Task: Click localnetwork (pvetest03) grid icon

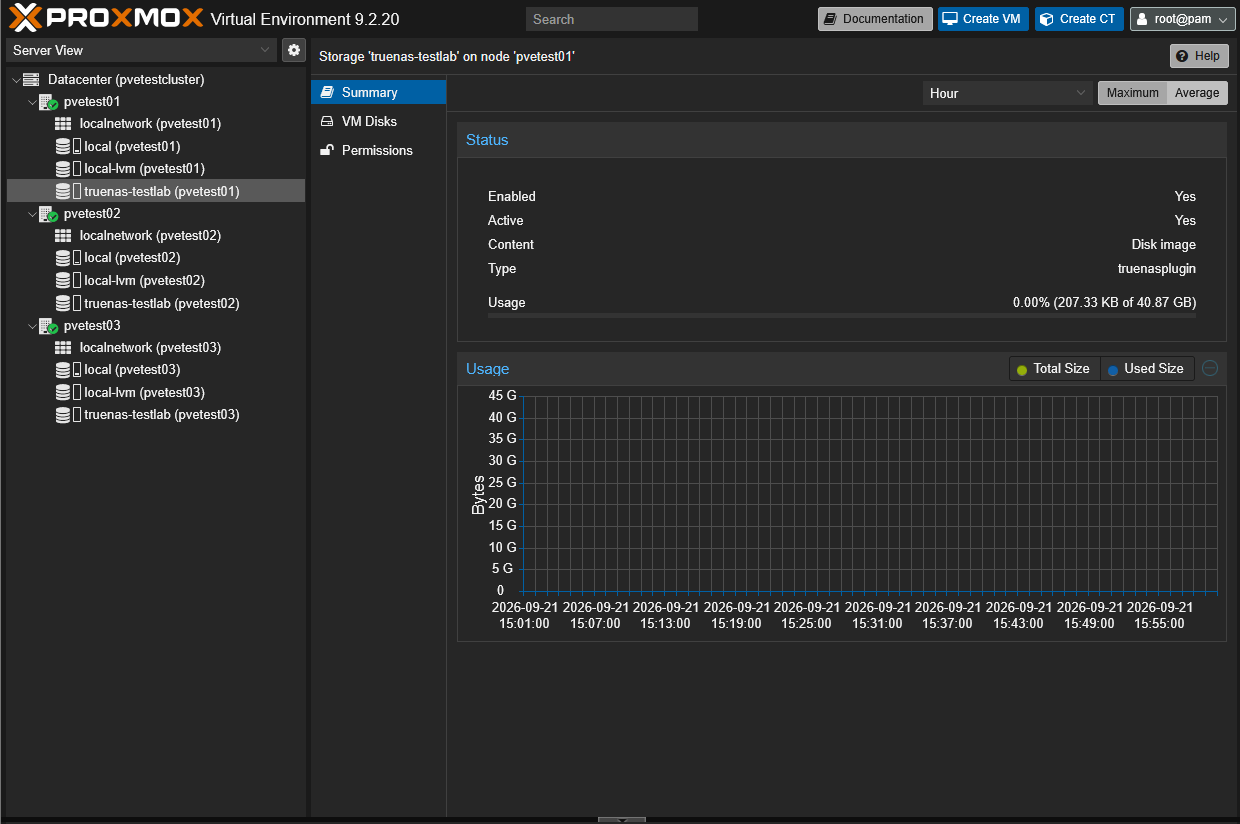Action: (63, 348)
